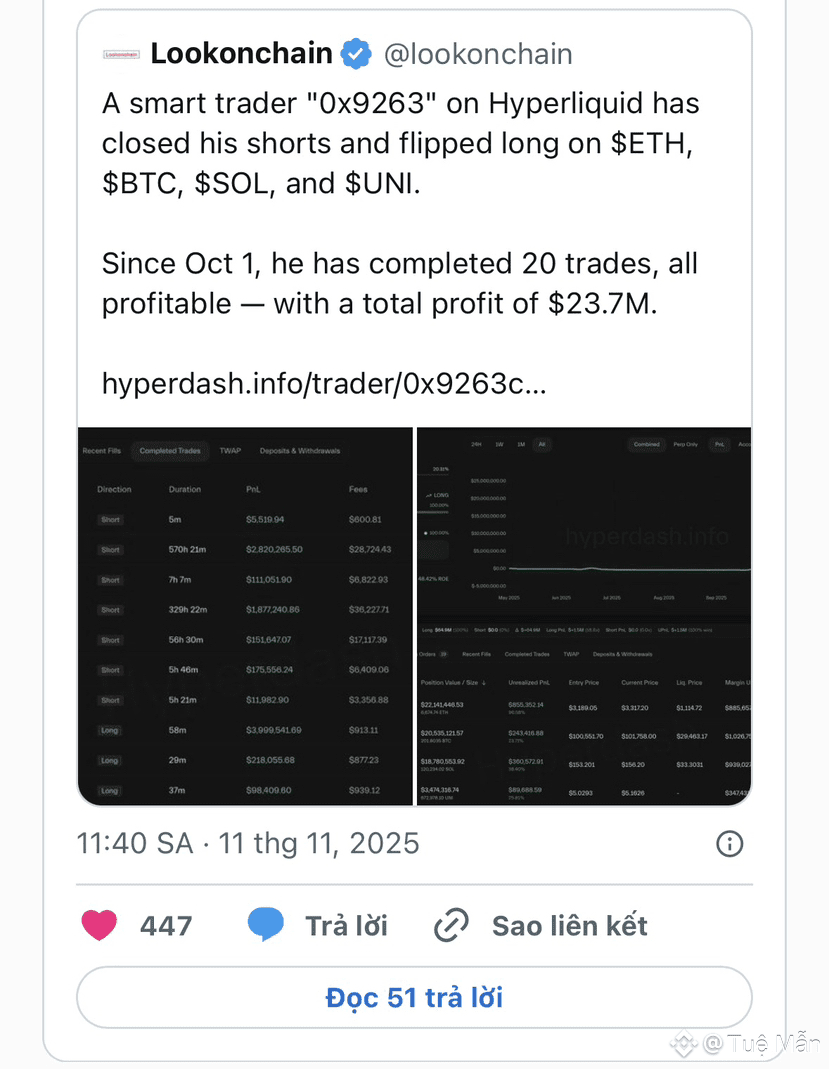829x1069 pixels.
Task: Click the Lookonchain profile avatar
Action: [x=121, y=54]
